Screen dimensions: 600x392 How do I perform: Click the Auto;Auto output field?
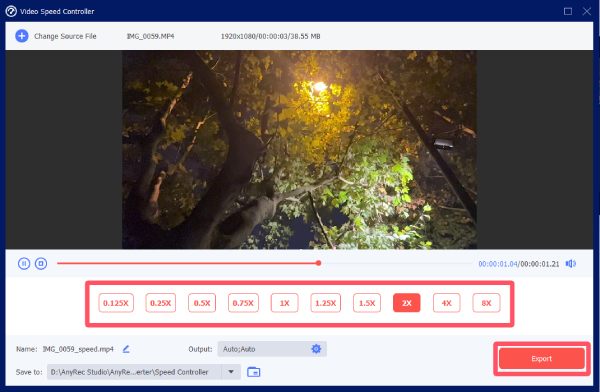272,349
